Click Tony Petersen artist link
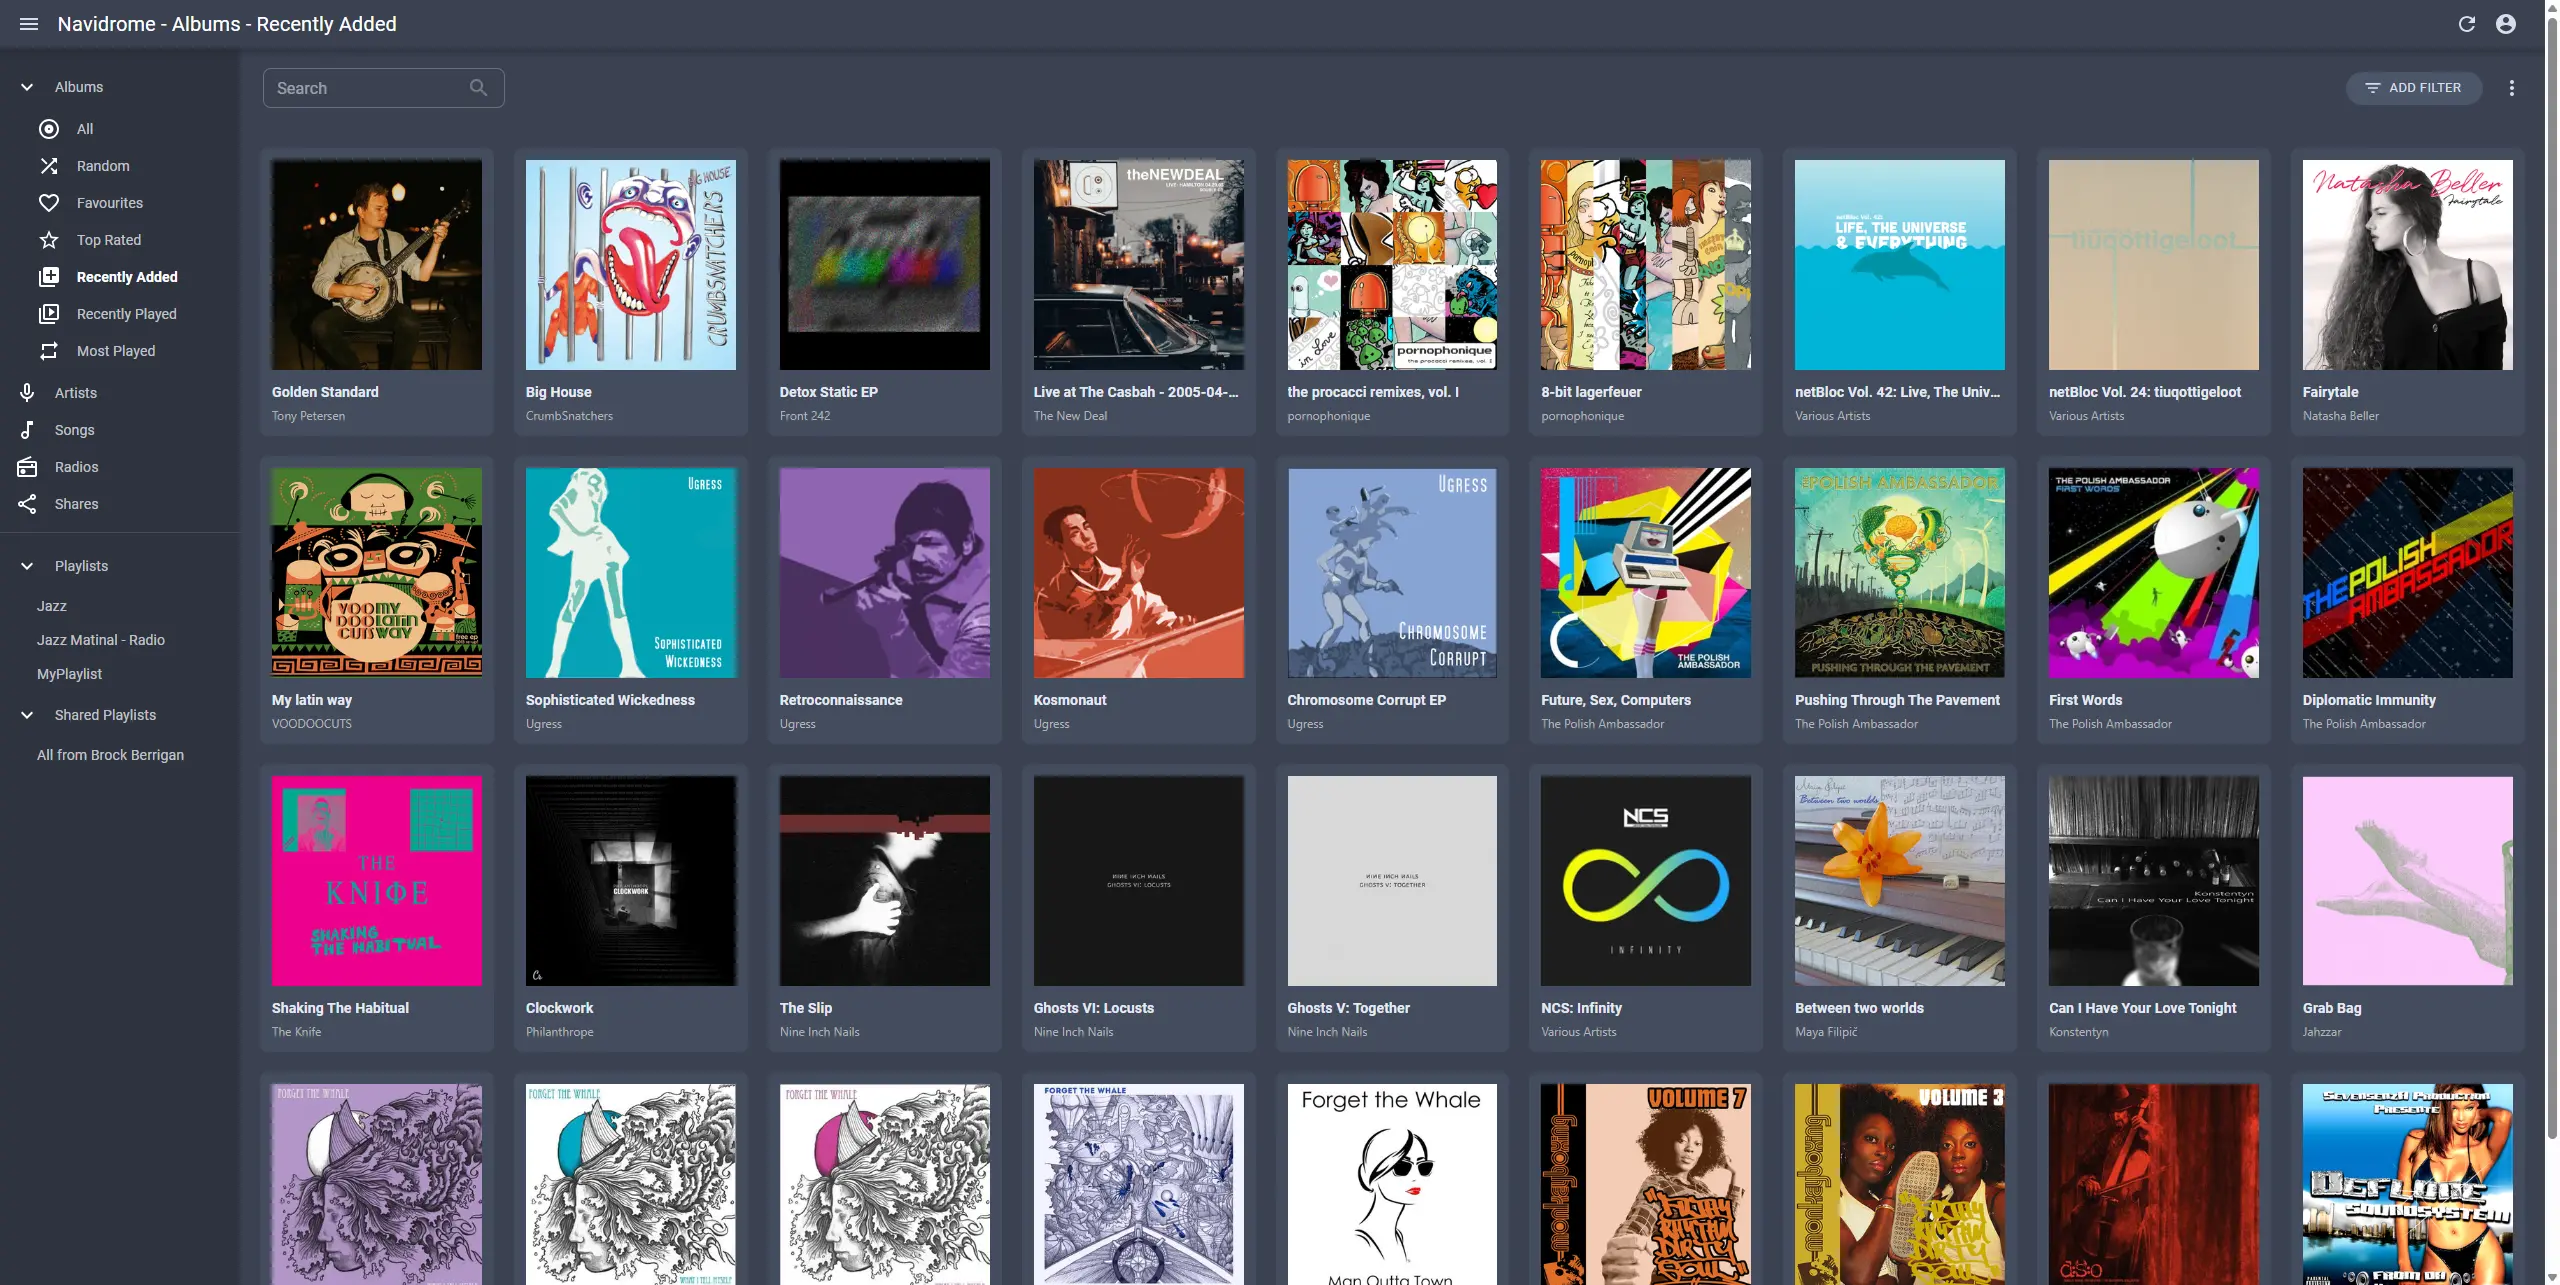2560x1285 pixels. (308, 416)
